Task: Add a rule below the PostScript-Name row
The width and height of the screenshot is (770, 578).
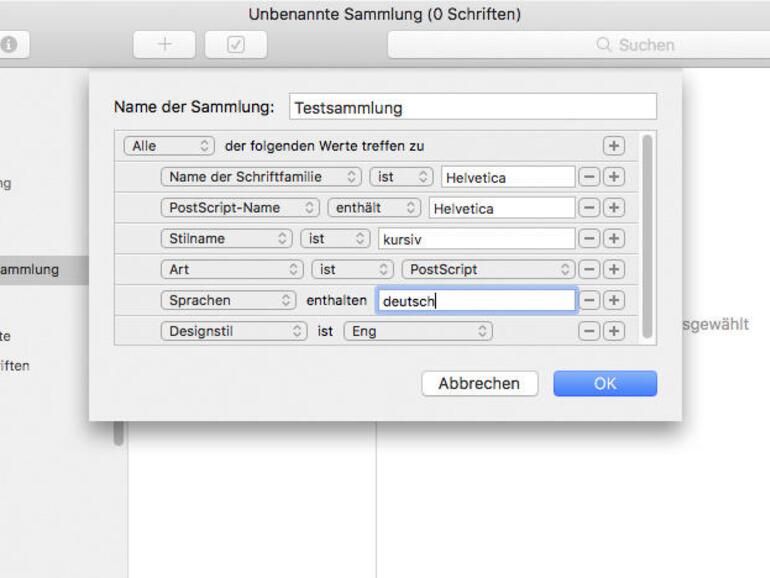Action: pyautogui.click(x=613, y=208)
